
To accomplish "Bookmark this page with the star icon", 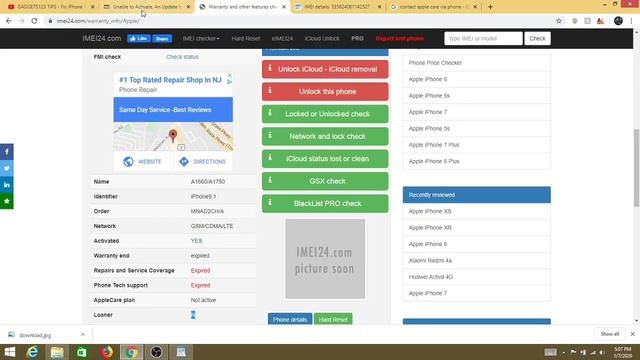I will pos(559,21).
